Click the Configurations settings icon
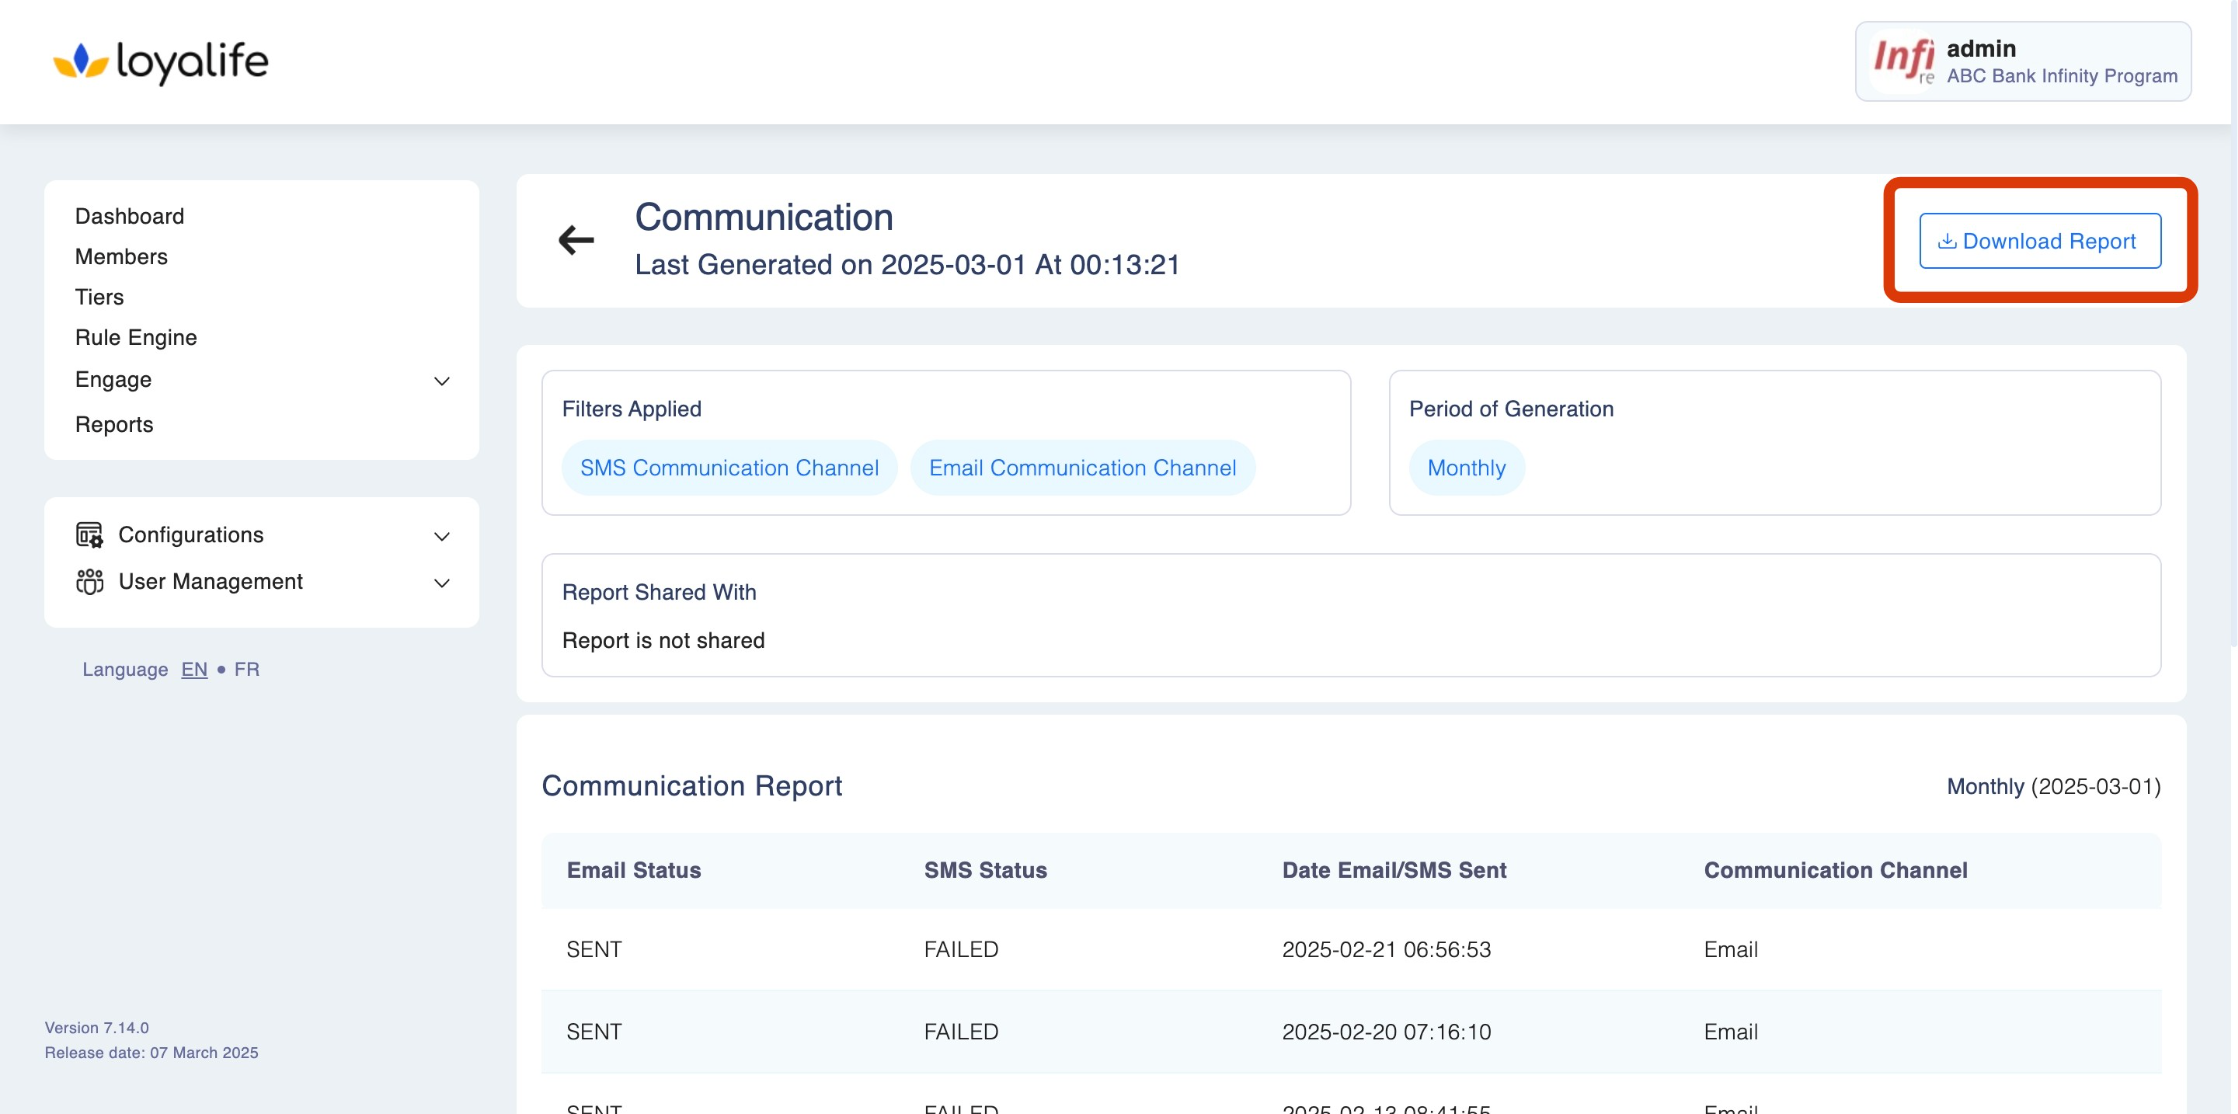 (x=89, y=535)
